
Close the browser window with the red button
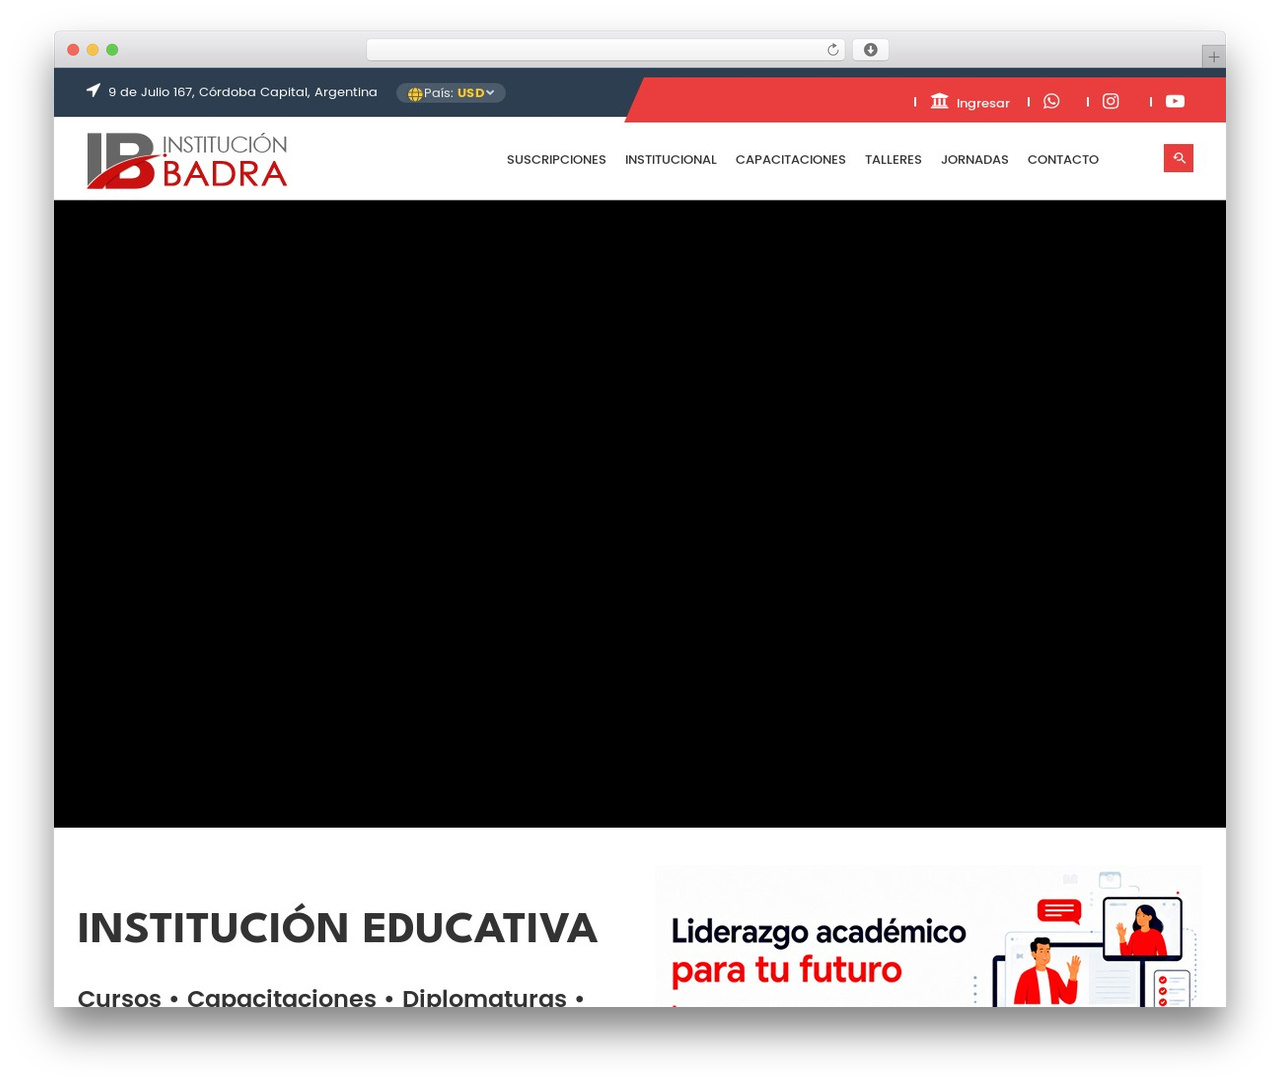[x=73, y=50]
